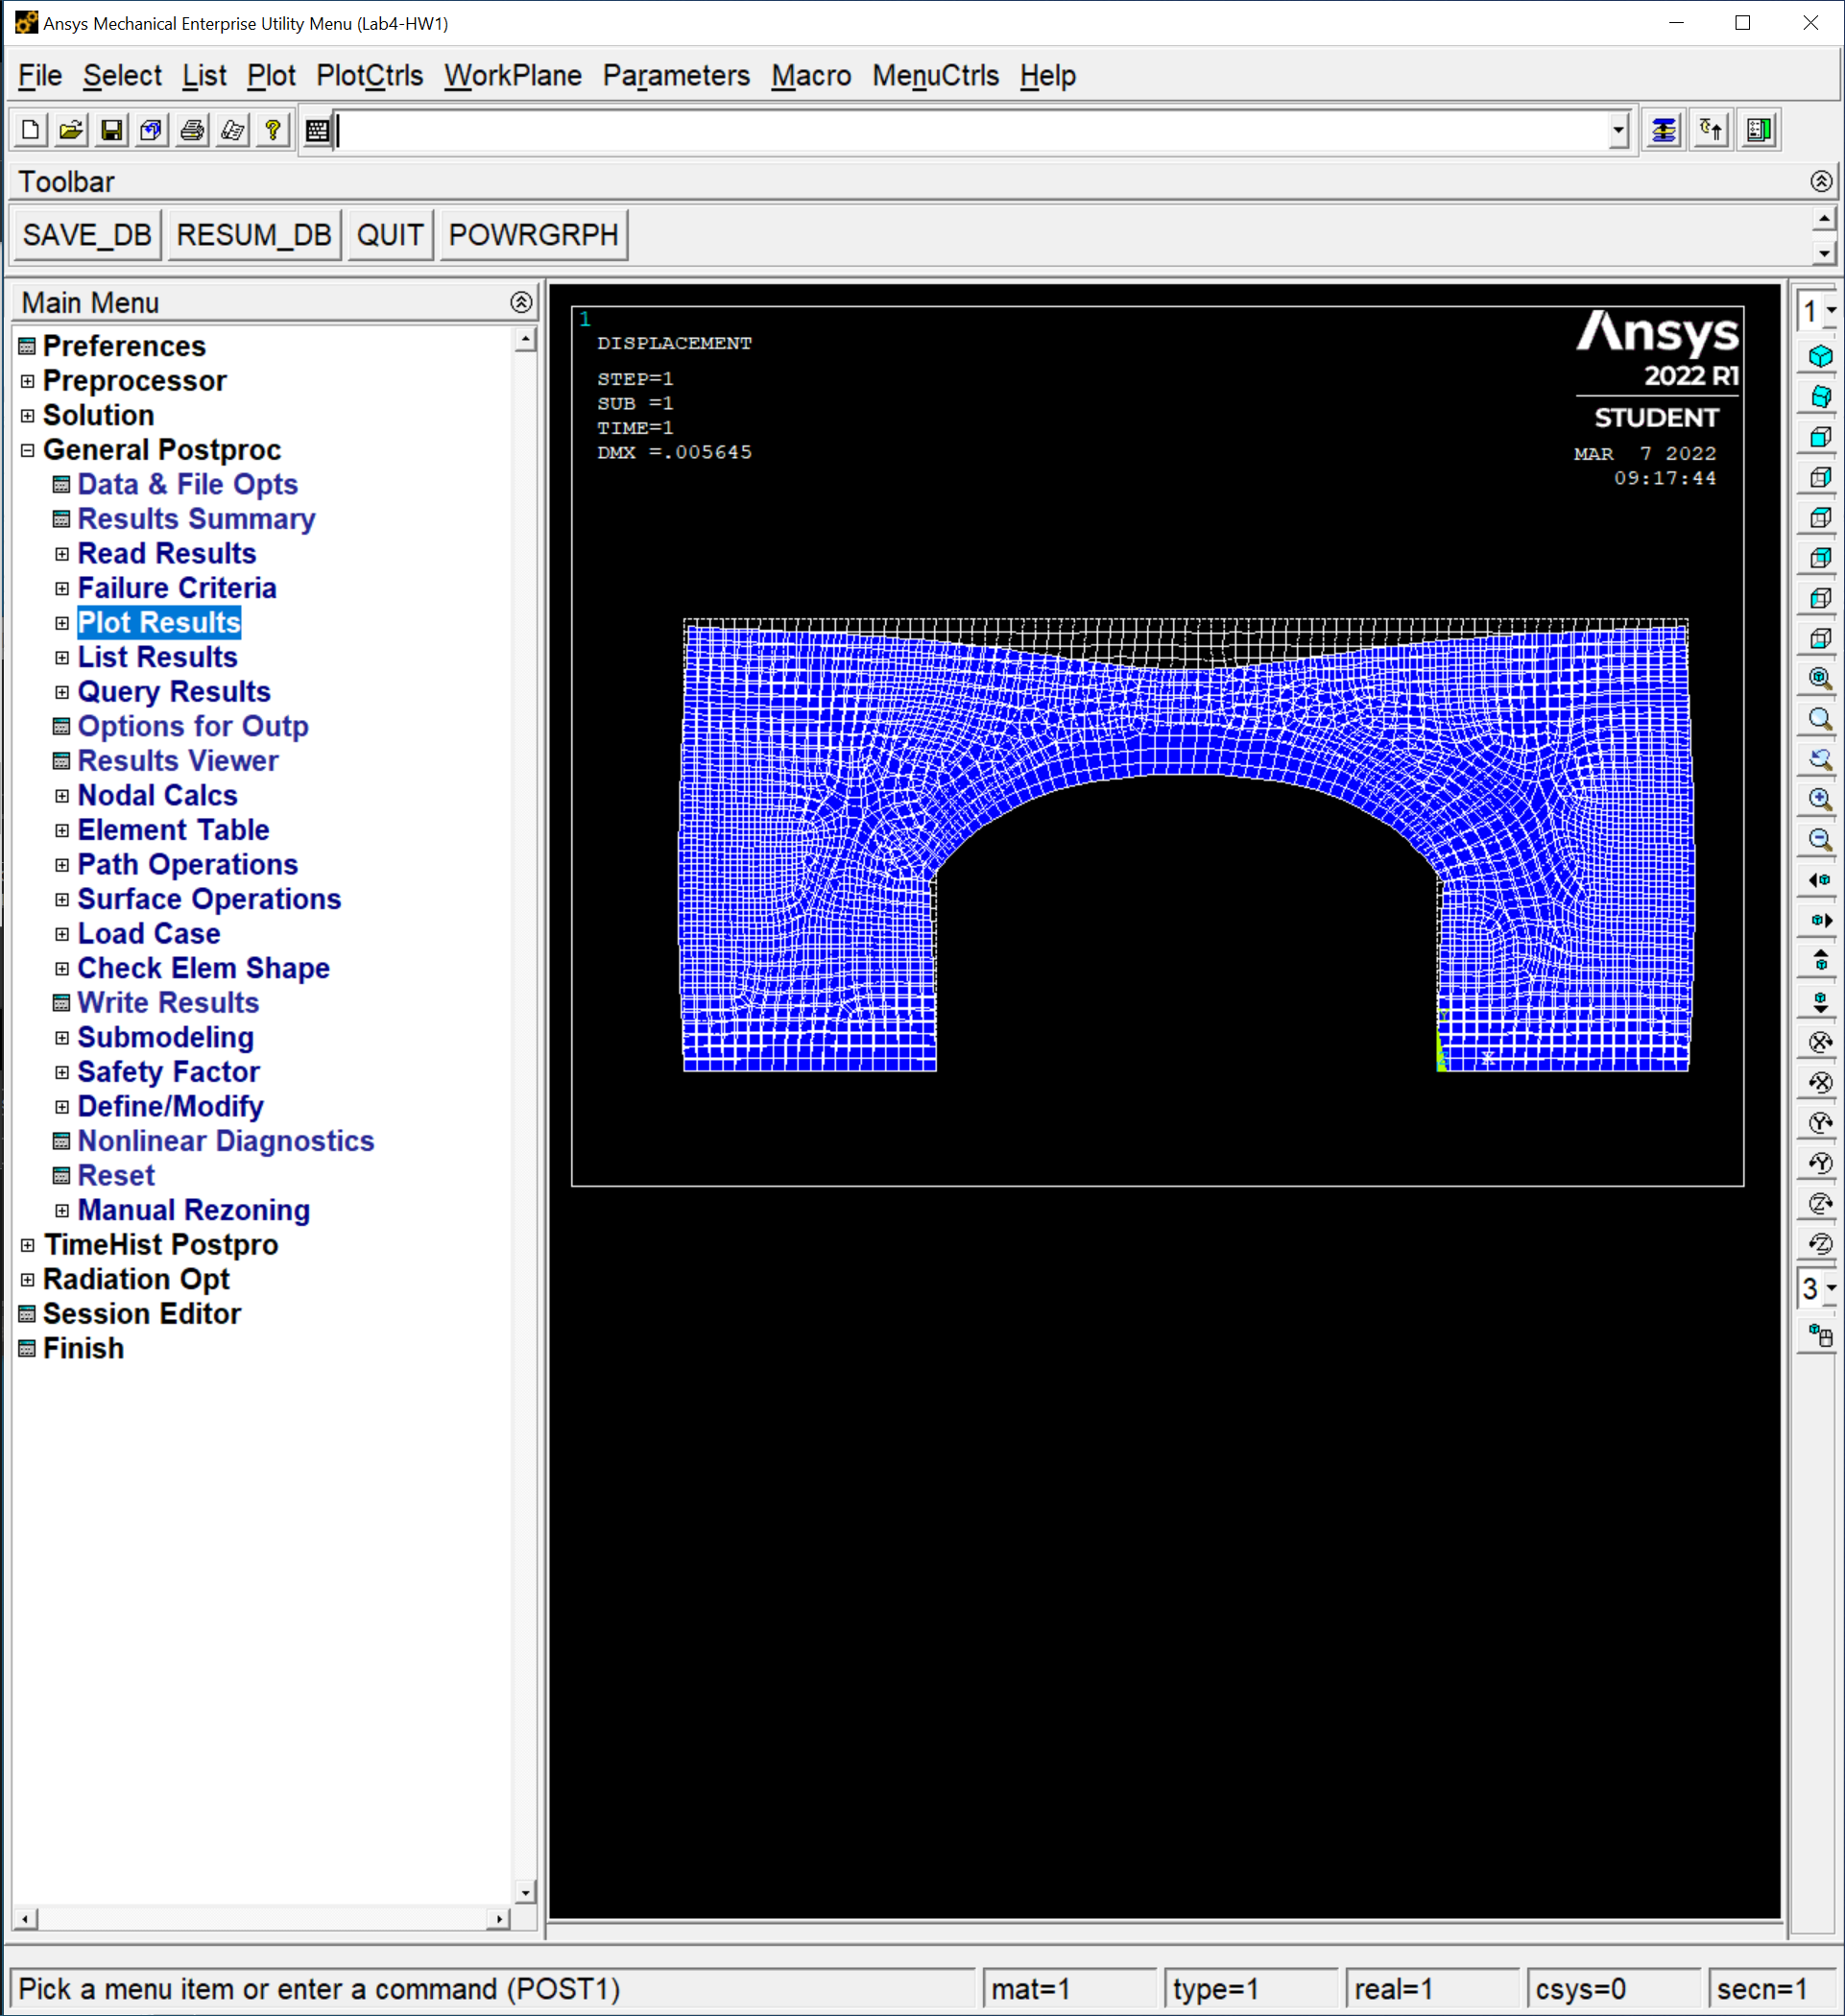Viewport: 1845px width, 2016px height.
Task: Open the active window number dropdown
Action: (1830, 311)
